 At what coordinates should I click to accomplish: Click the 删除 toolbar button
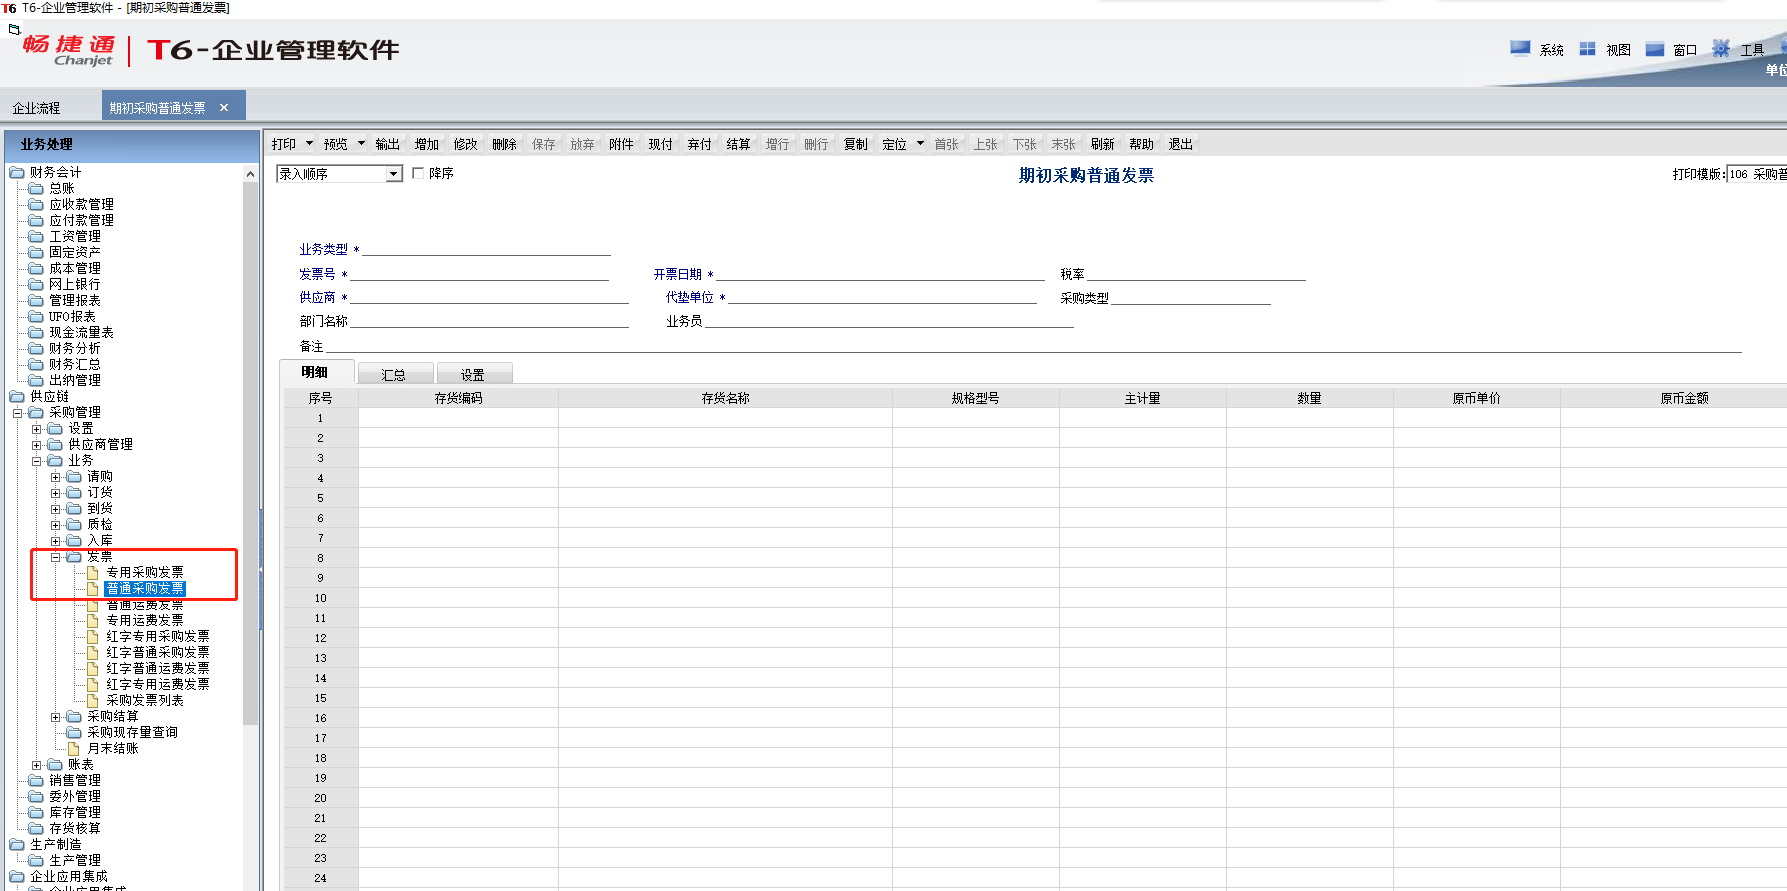click(x=505, y=144)
